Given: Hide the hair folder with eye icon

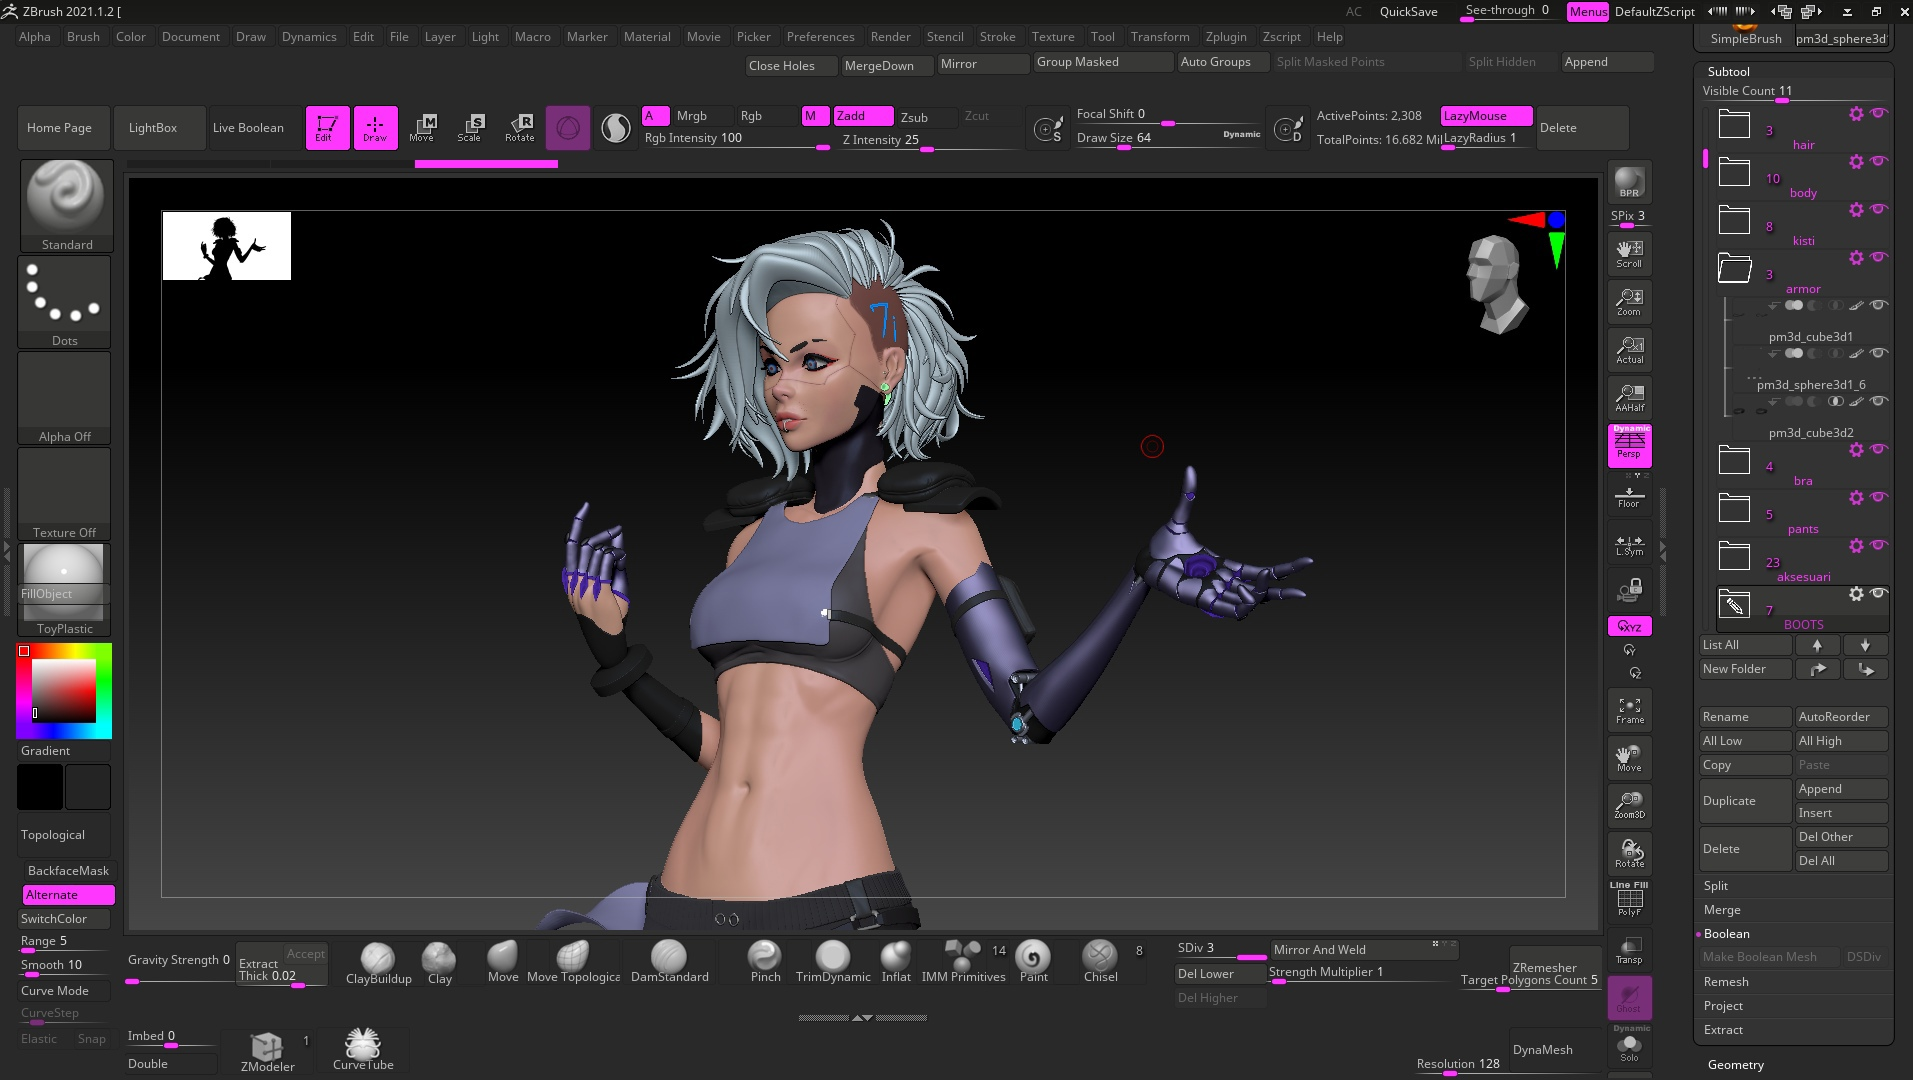Looking at the screenshot, I should point(1879,113).
